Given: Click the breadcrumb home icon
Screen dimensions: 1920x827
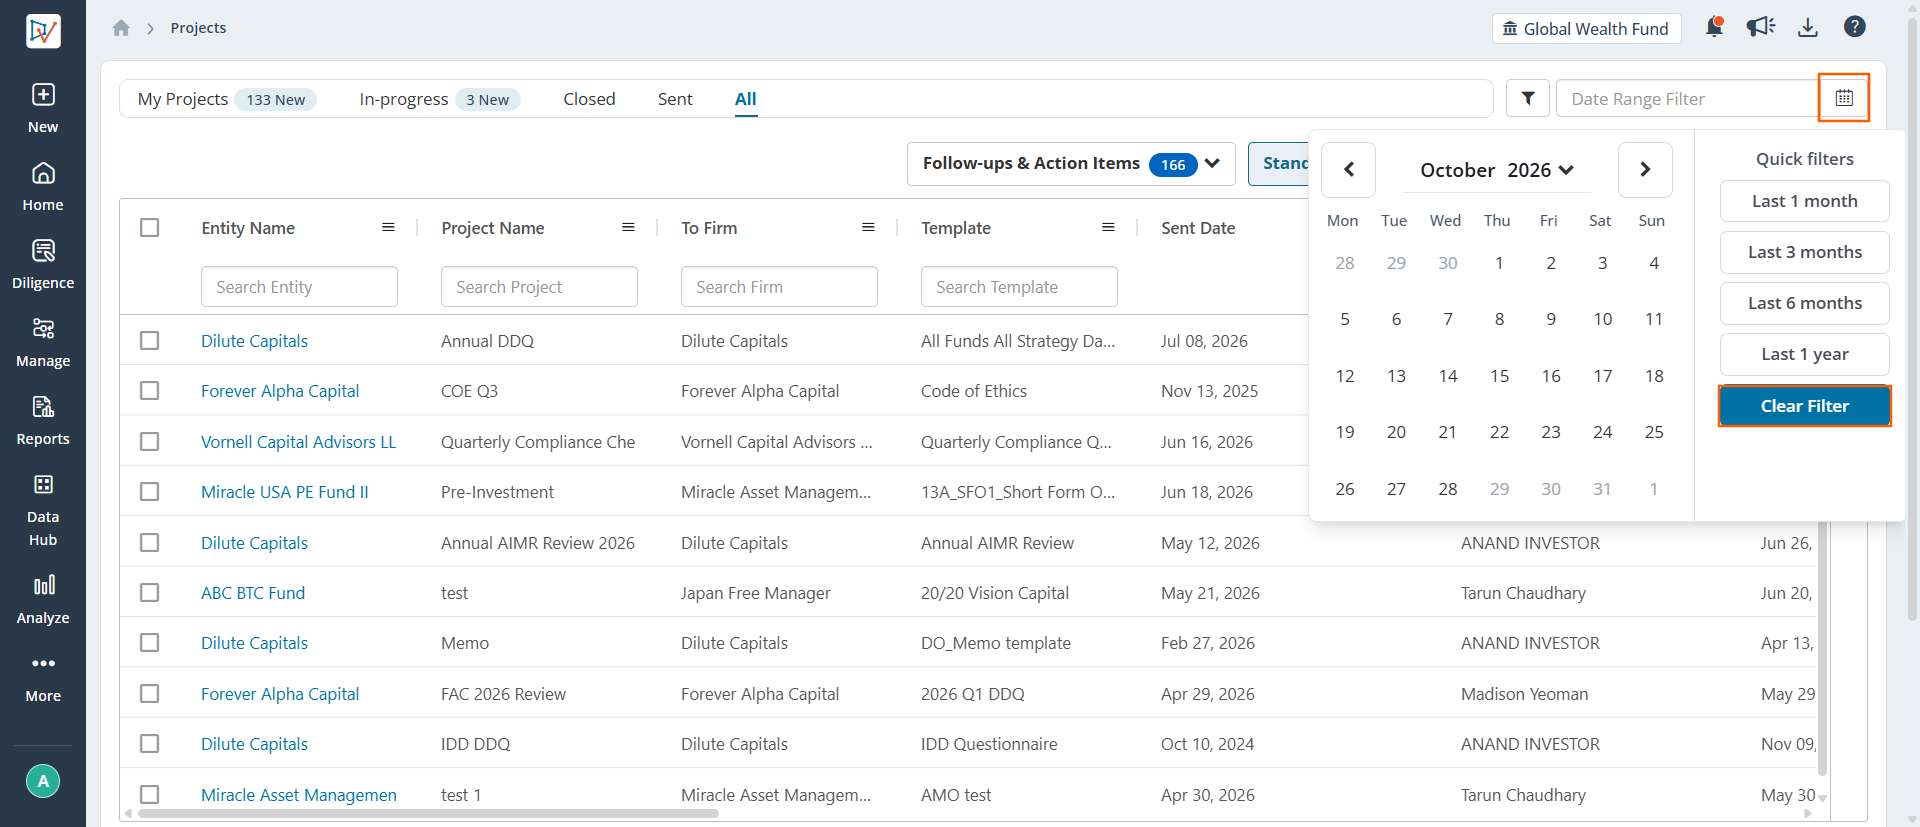Looking at the screenshot, I should [x=121, y=28].
